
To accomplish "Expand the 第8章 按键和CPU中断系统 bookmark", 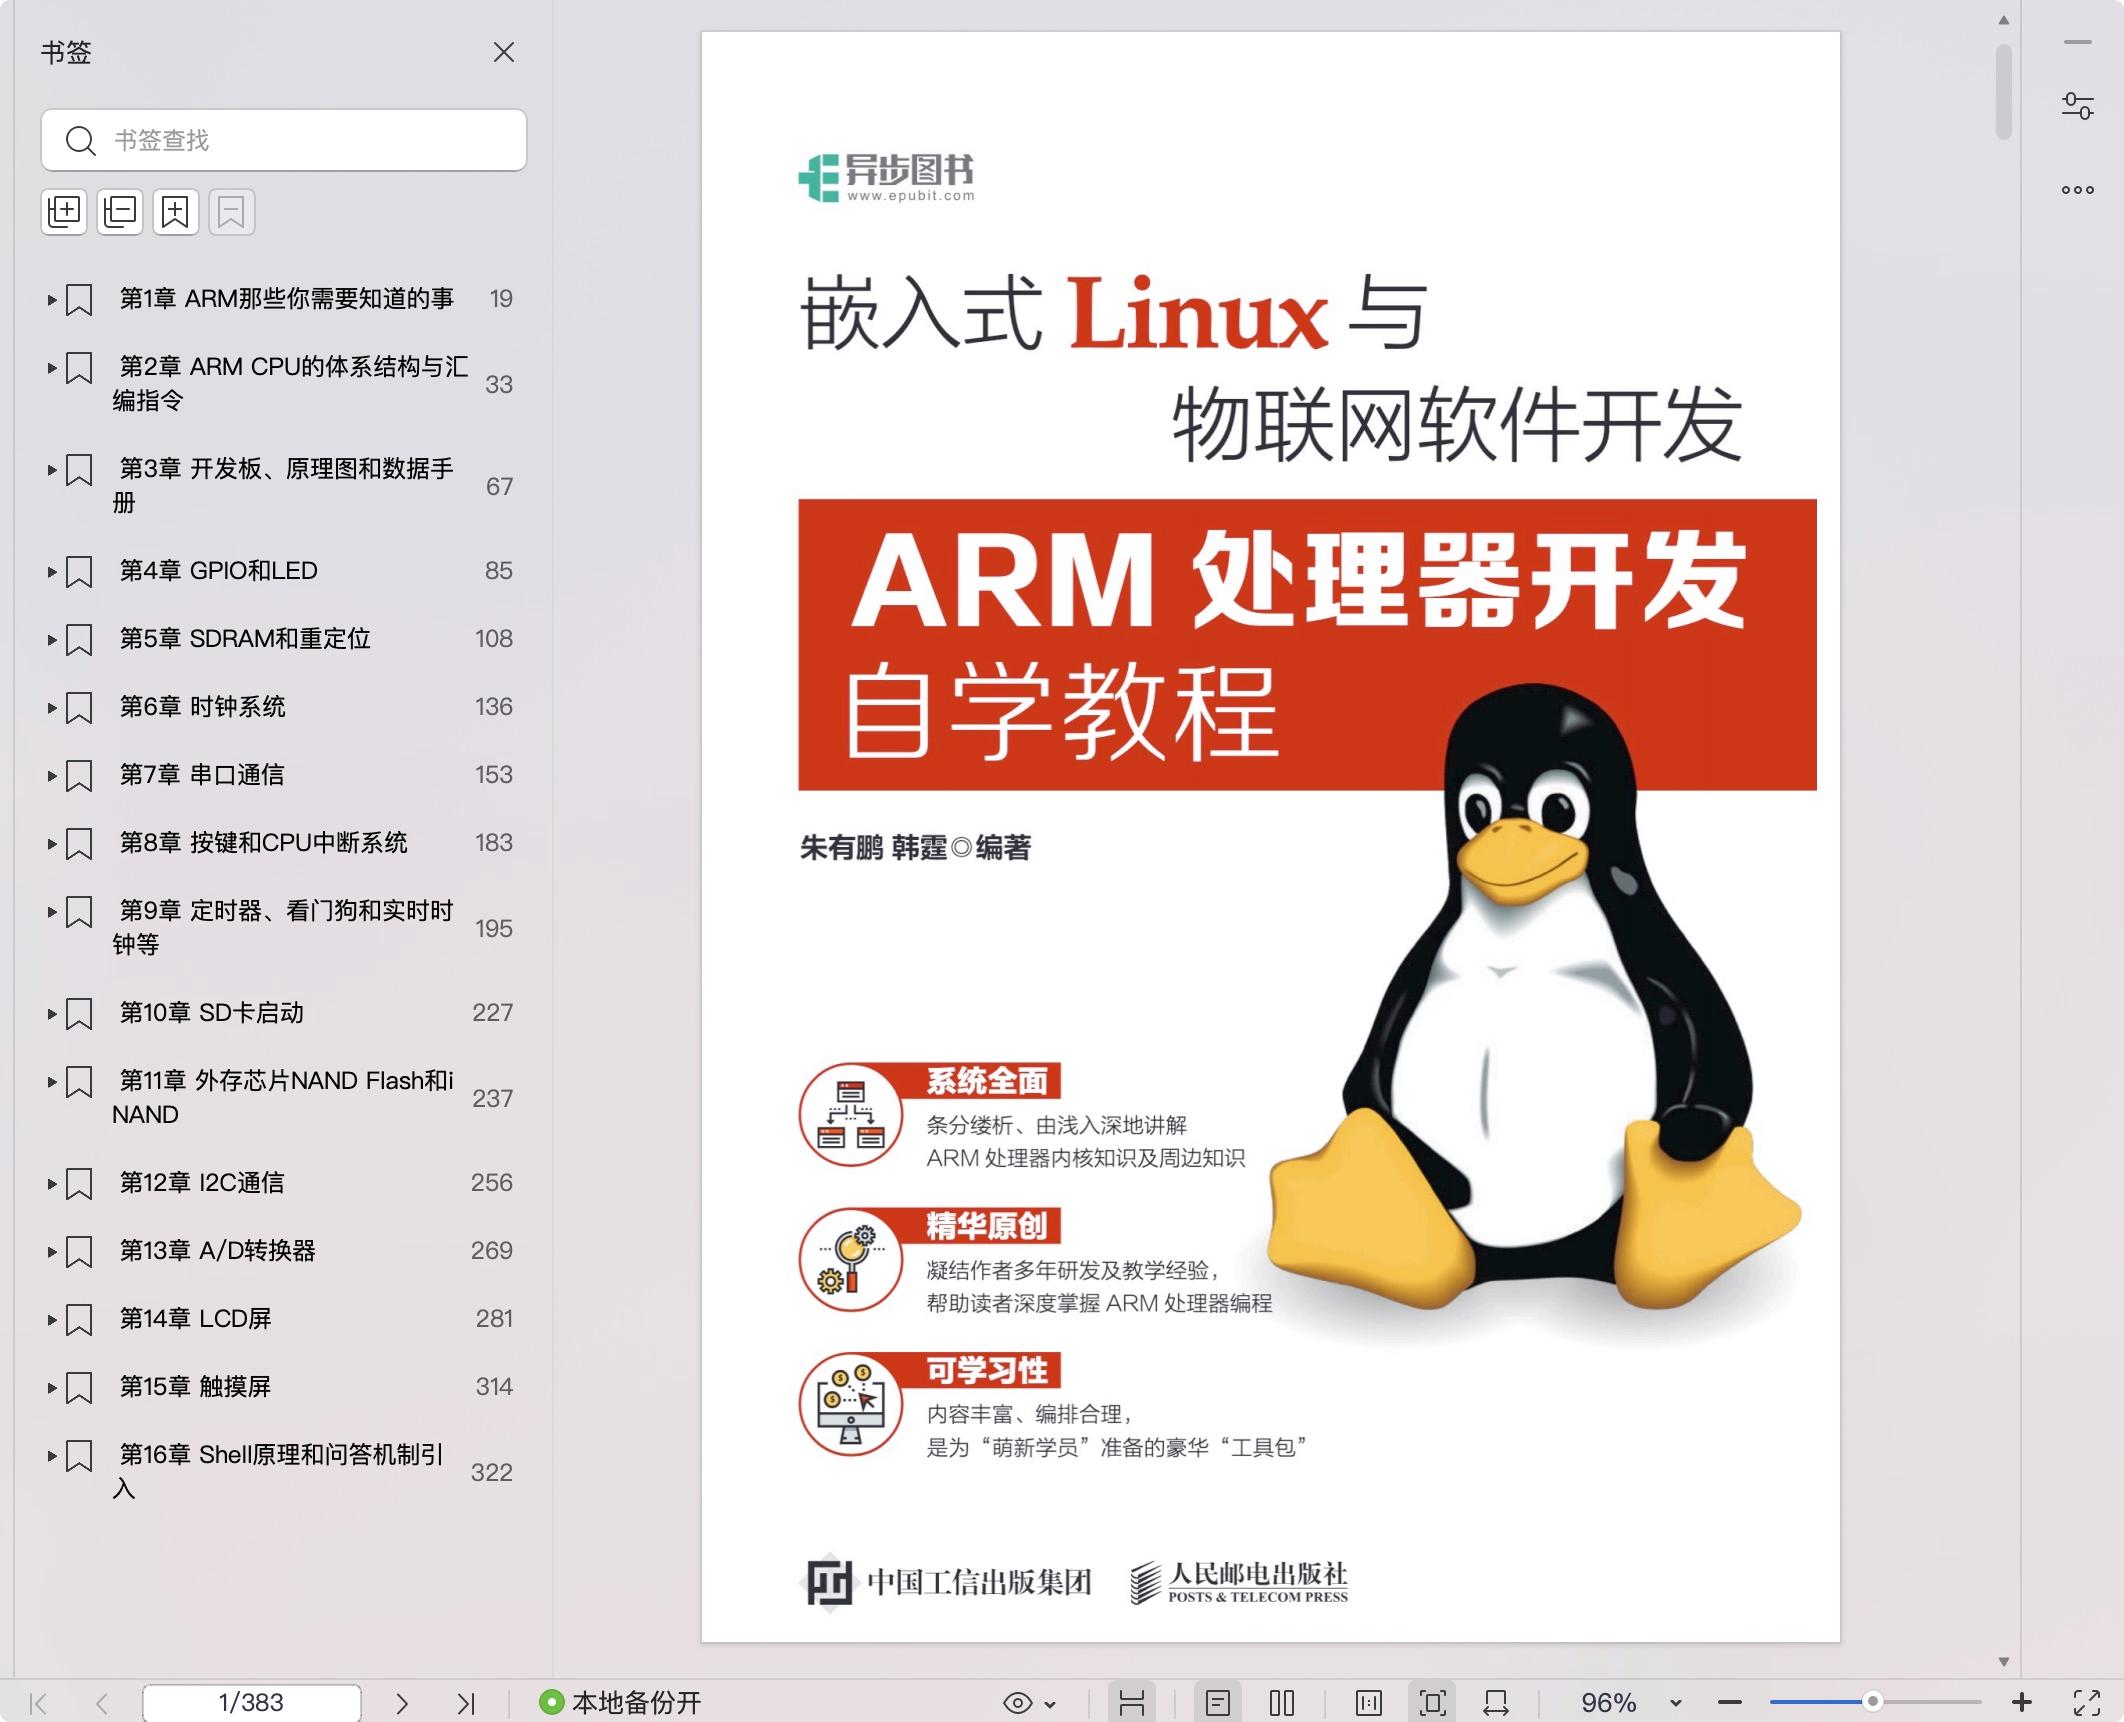I will pos(51,843).
